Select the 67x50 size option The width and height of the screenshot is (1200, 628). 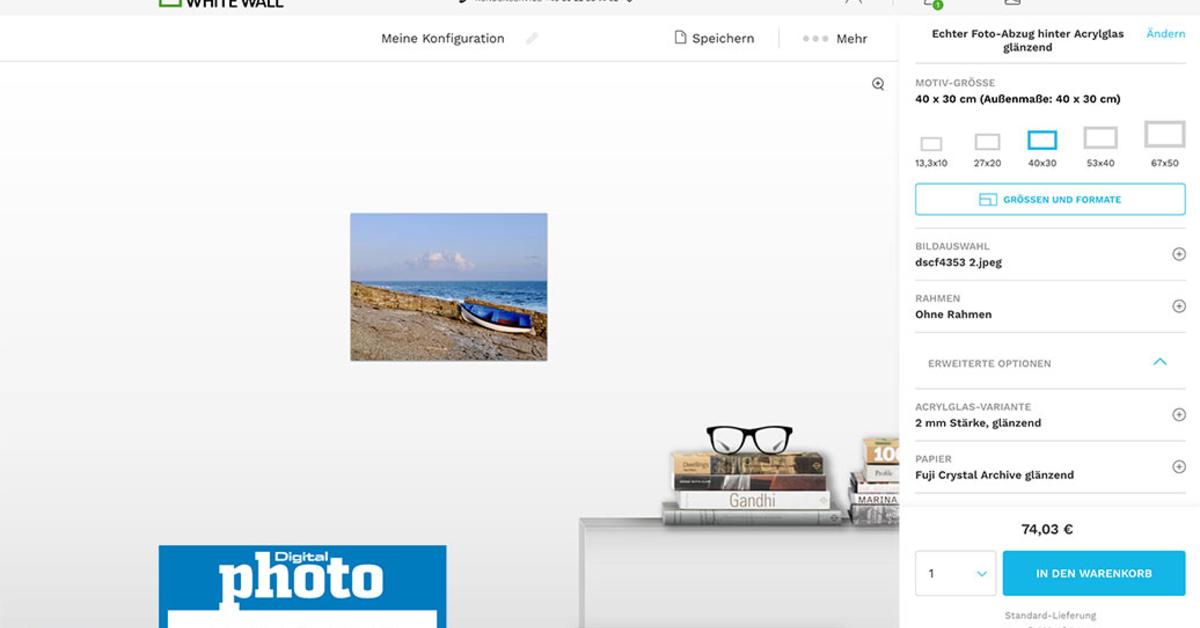[x=1165, y=144]
